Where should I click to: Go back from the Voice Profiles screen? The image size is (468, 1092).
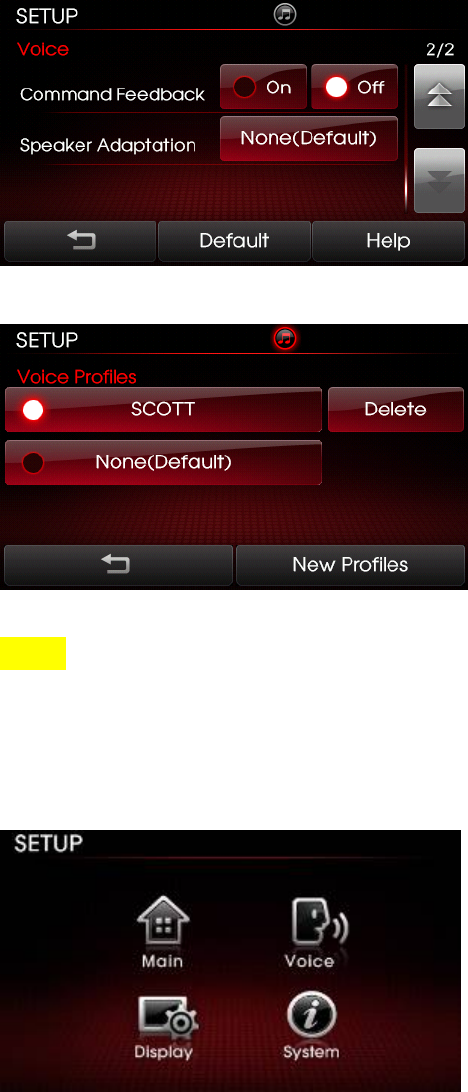point(118,565)
